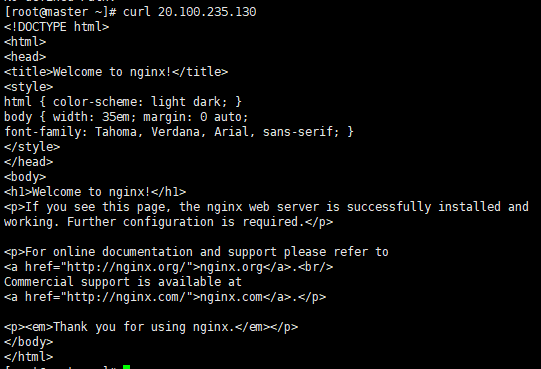Click the For online documentation line
Viewport: 541px width, 369px height.
(196, 252)
